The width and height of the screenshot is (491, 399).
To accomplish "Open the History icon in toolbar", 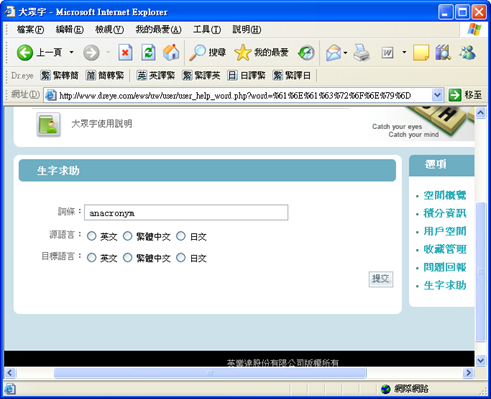I will tap(306, 53).
